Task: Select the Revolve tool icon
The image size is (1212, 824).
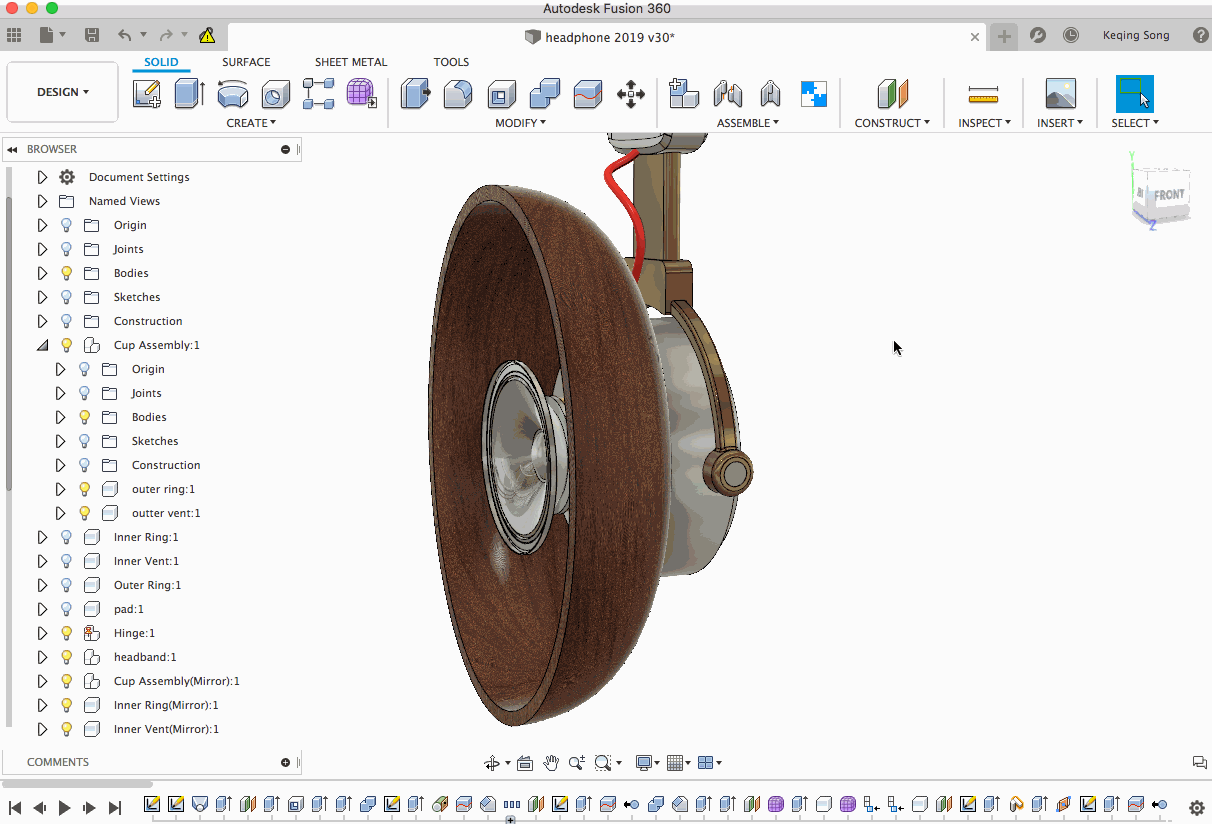Action: pos(232,94)
